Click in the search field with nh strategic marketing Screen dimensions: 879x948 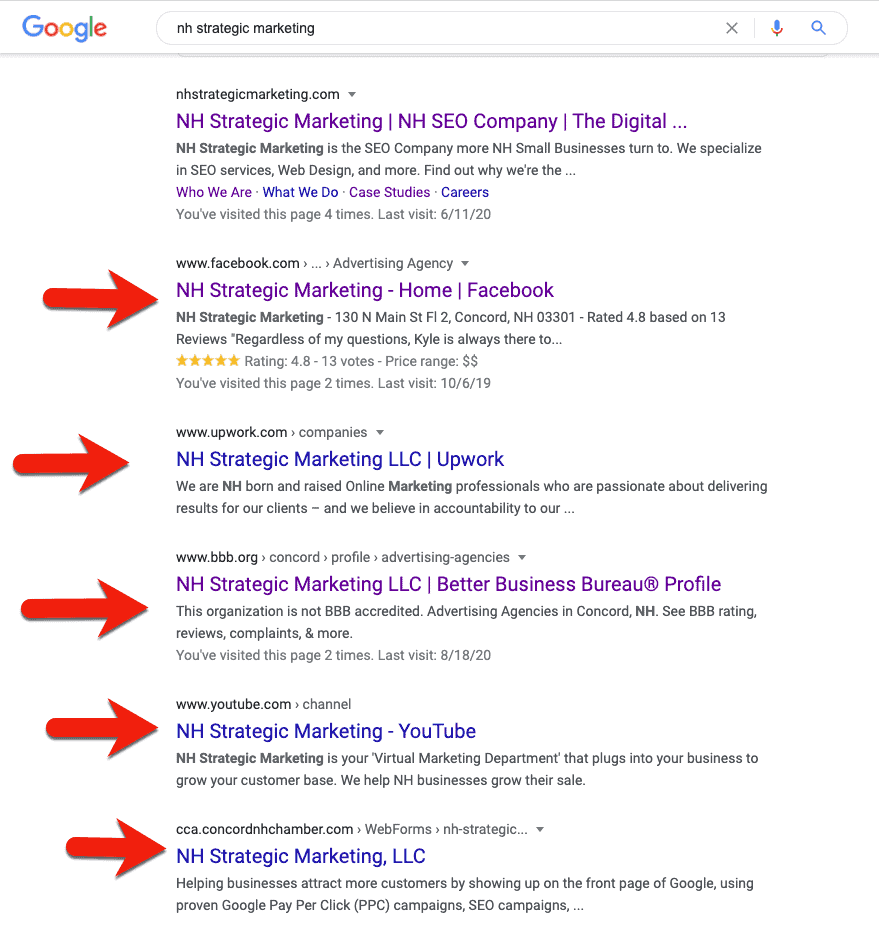[441, 28]
